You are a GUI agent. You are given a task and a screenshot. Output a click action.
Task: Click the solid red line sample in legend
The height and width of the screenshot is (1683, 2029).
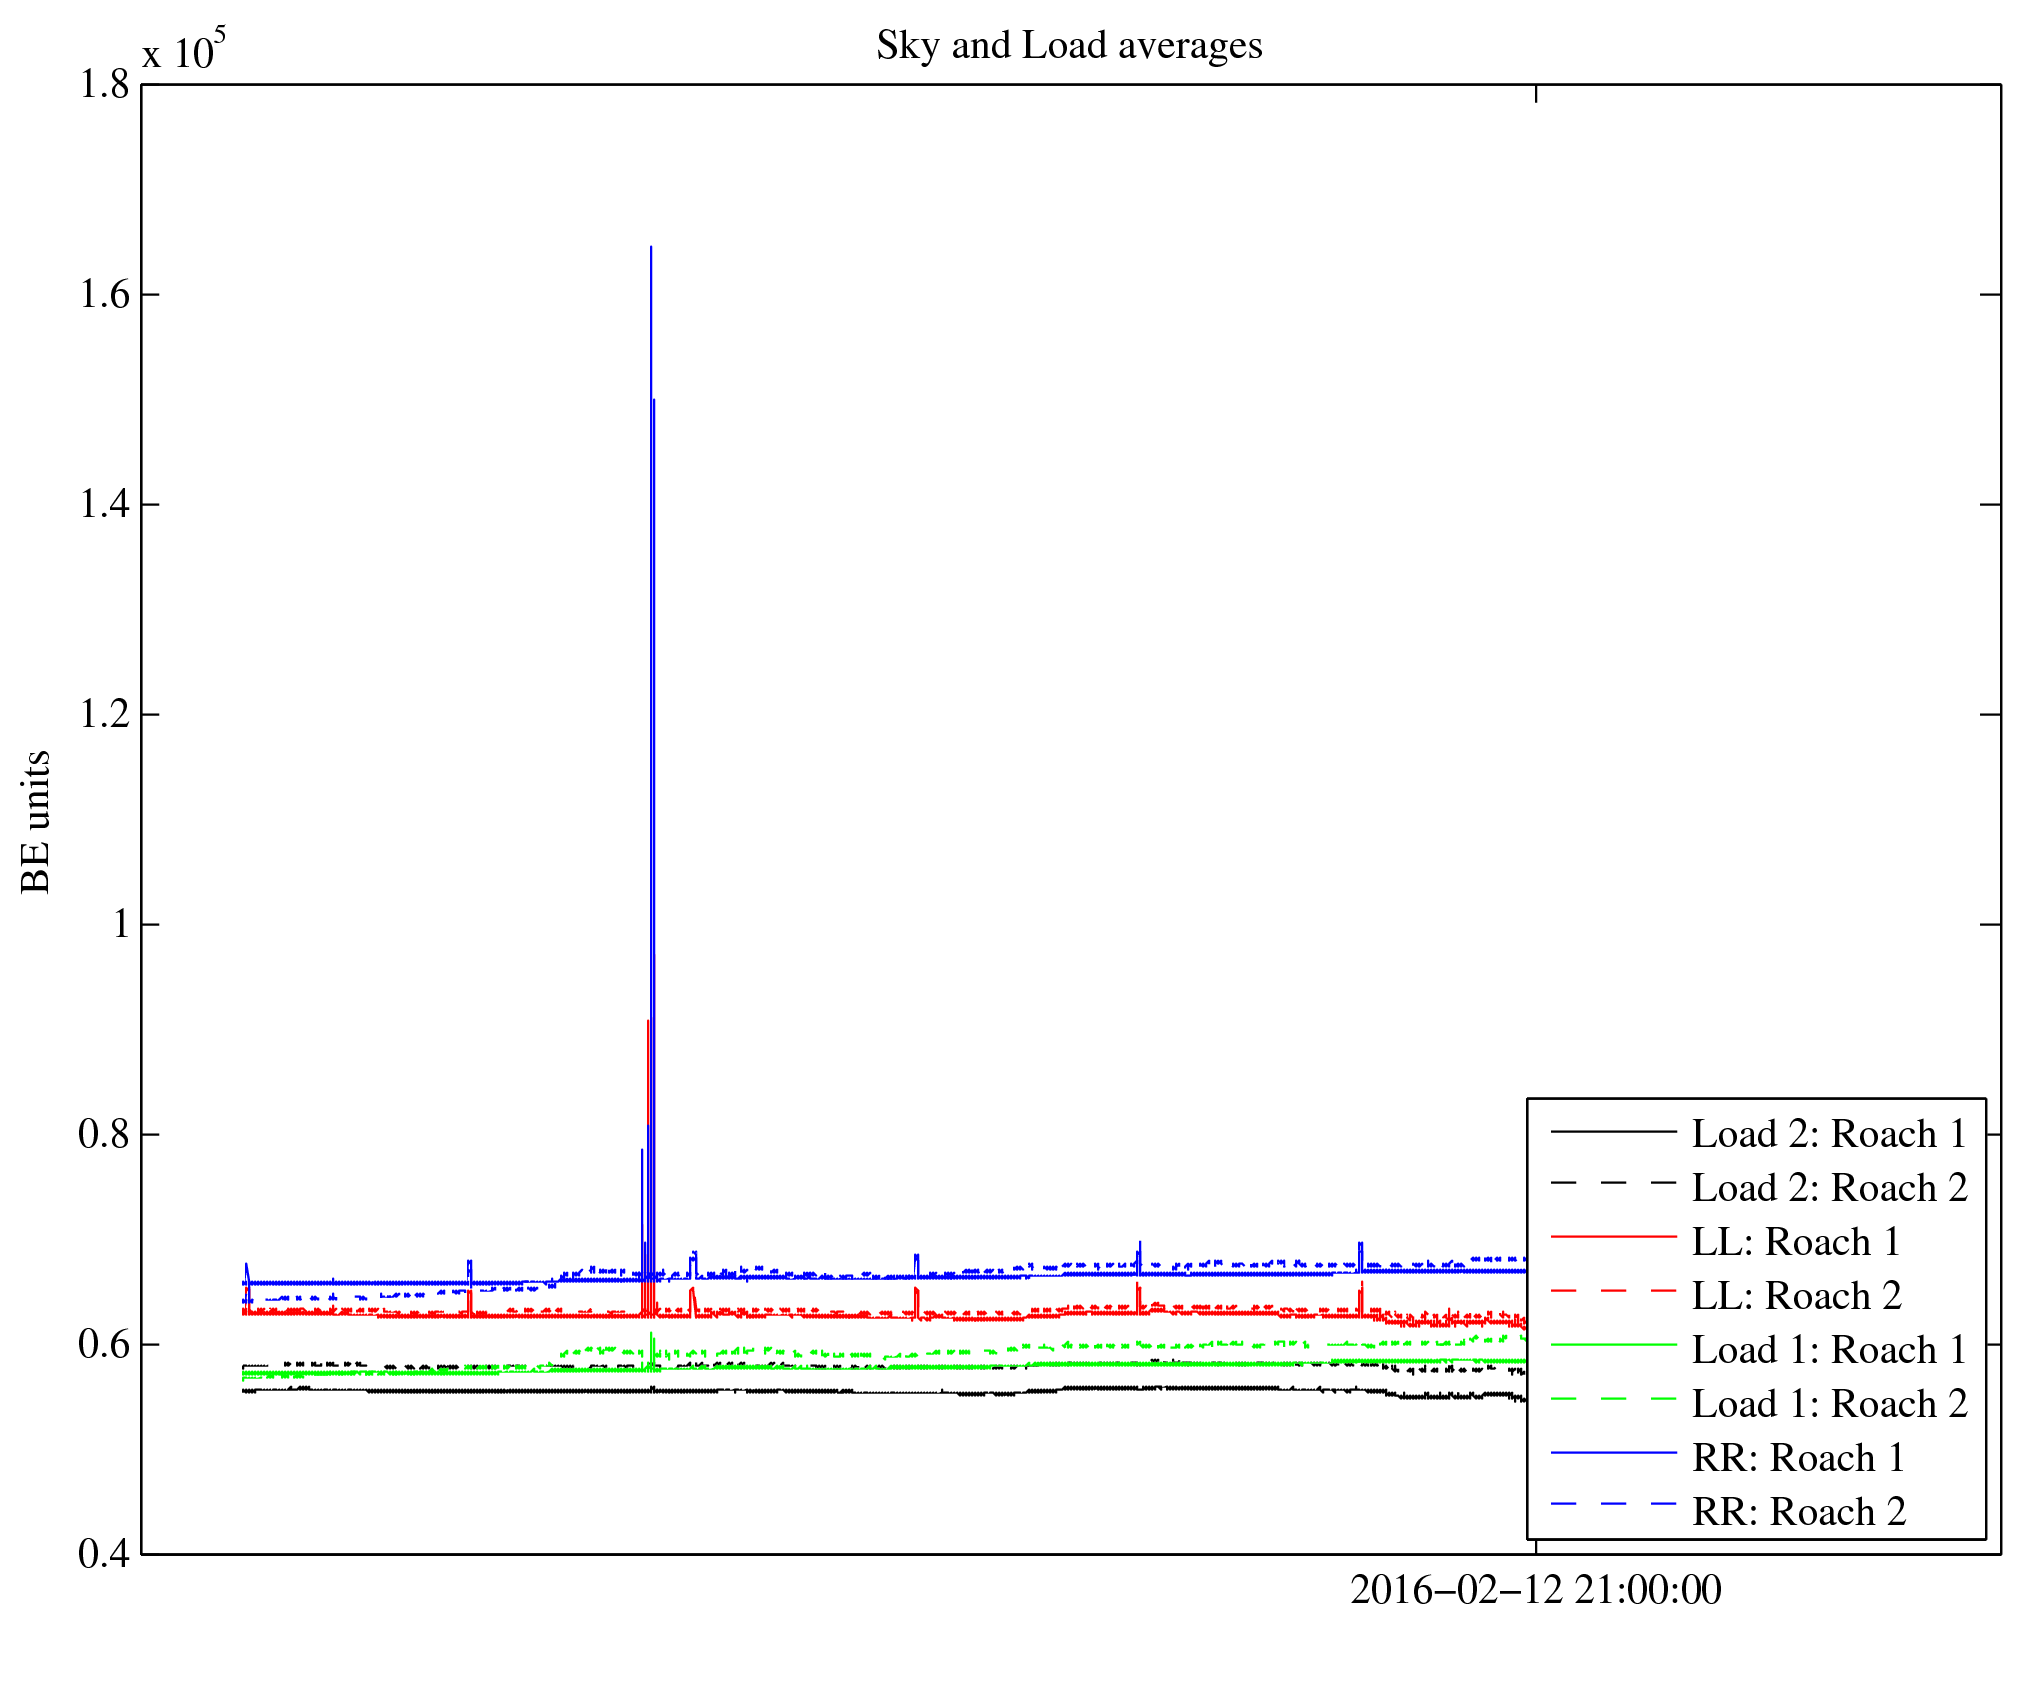point(1613,1237)
